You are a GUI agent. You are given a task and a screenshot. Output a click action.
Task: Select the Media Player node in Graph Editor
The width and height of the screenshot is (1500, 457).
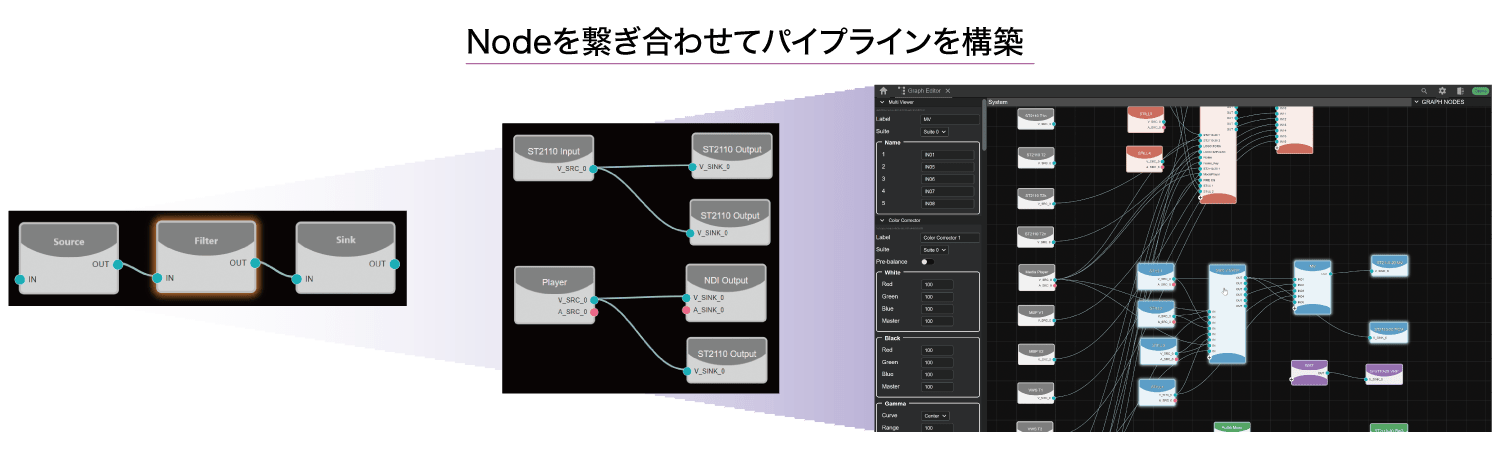(x=1035, y=277)
